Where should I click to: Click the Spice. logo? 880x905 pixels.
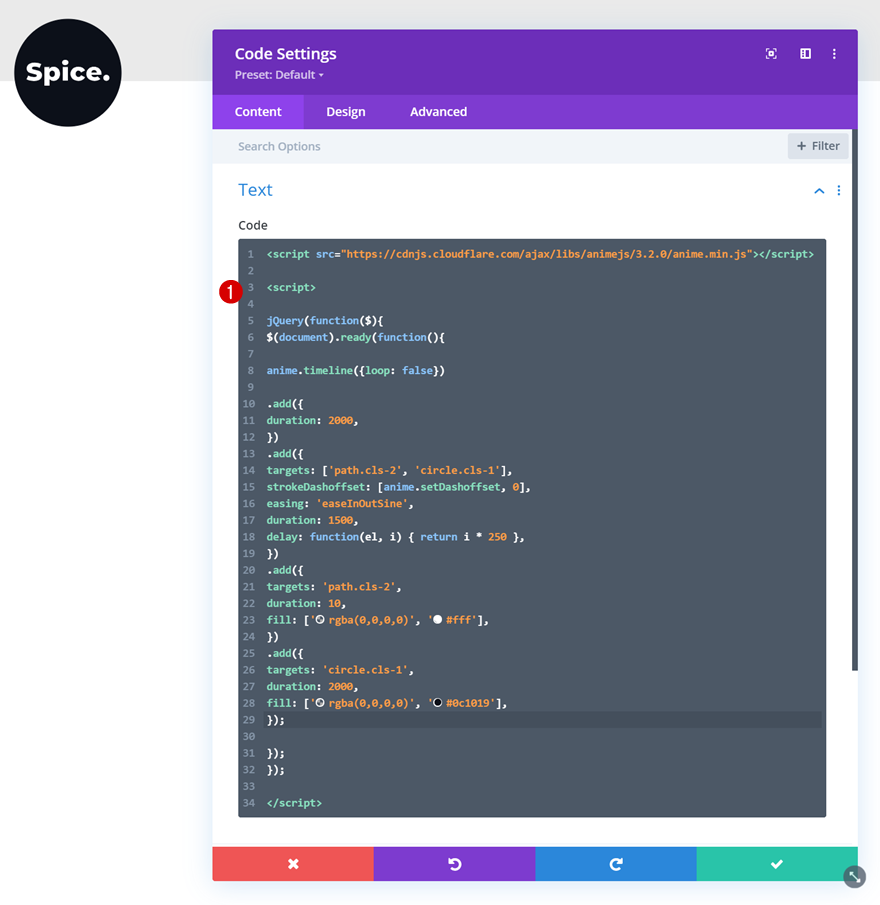click(68, 73)
